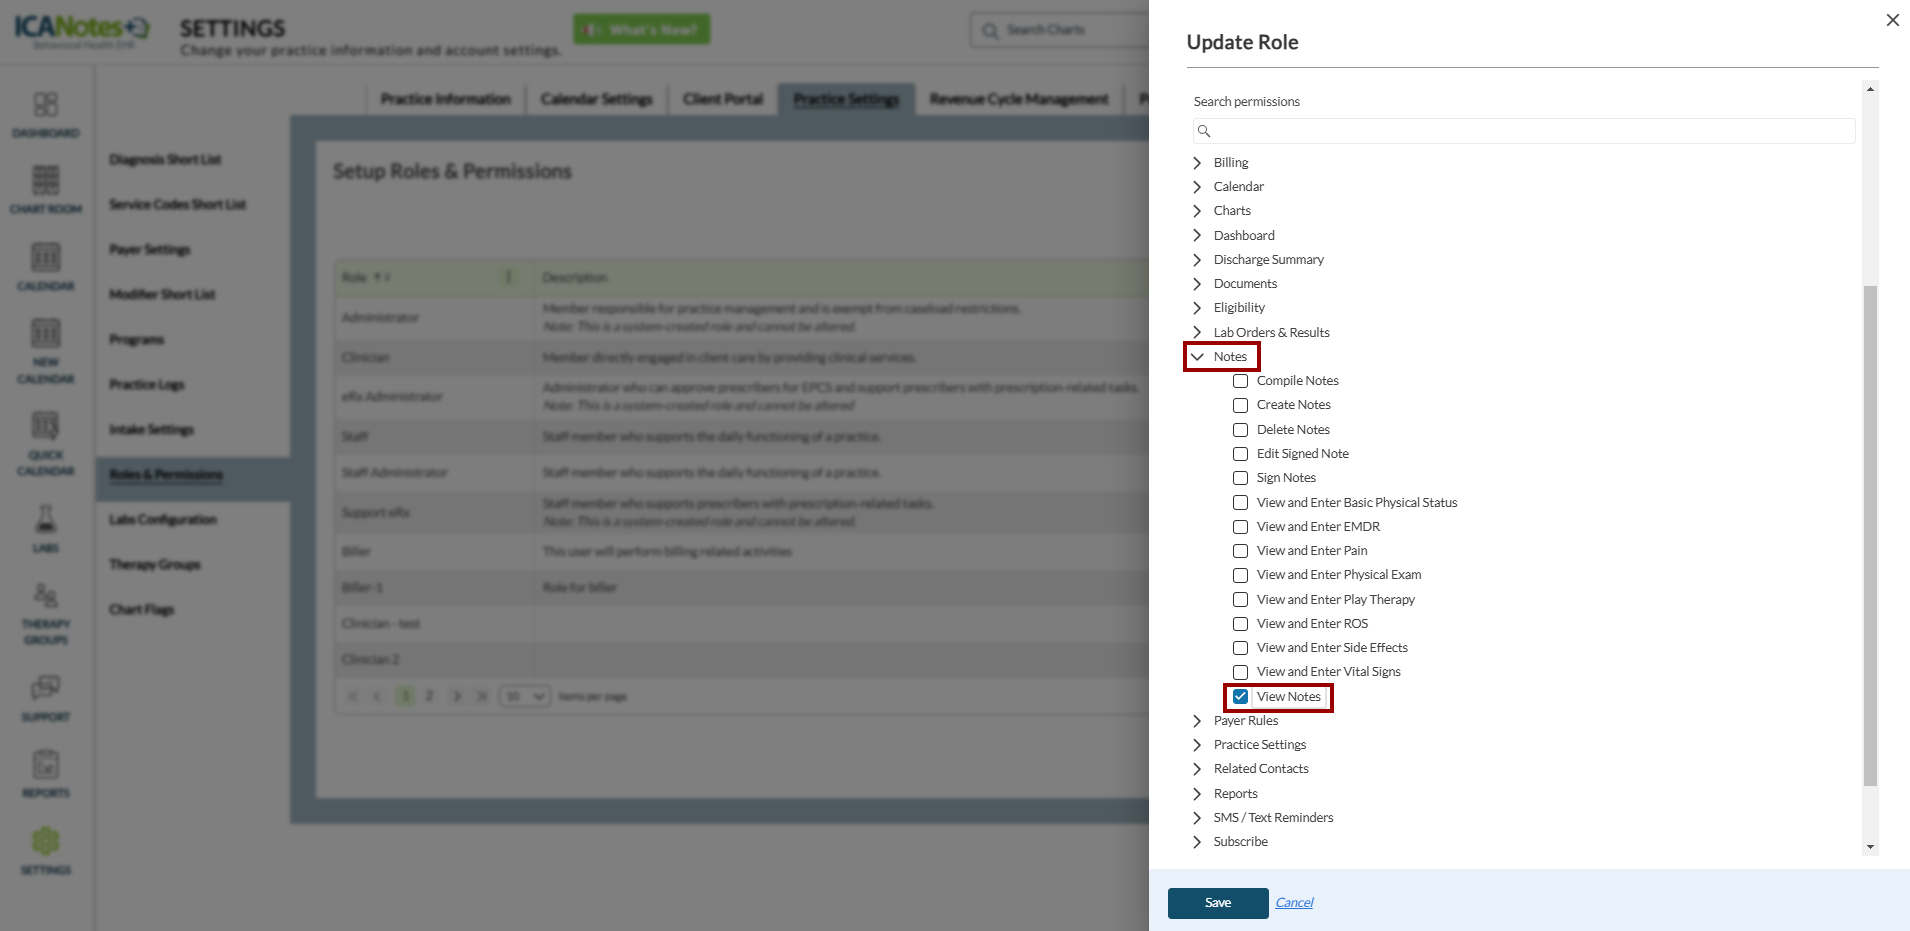Check View and Enter Basic Physical Status
The width and height of the screenshot is (1910, 931).
(1240, 503)
